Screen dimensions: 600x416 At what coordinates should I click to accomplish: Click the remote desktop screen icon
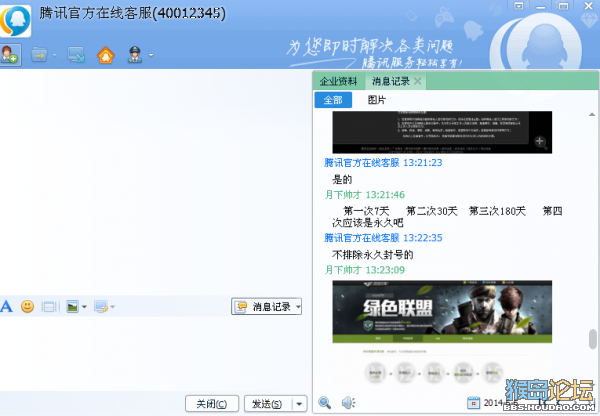click(x=76, y=55)
